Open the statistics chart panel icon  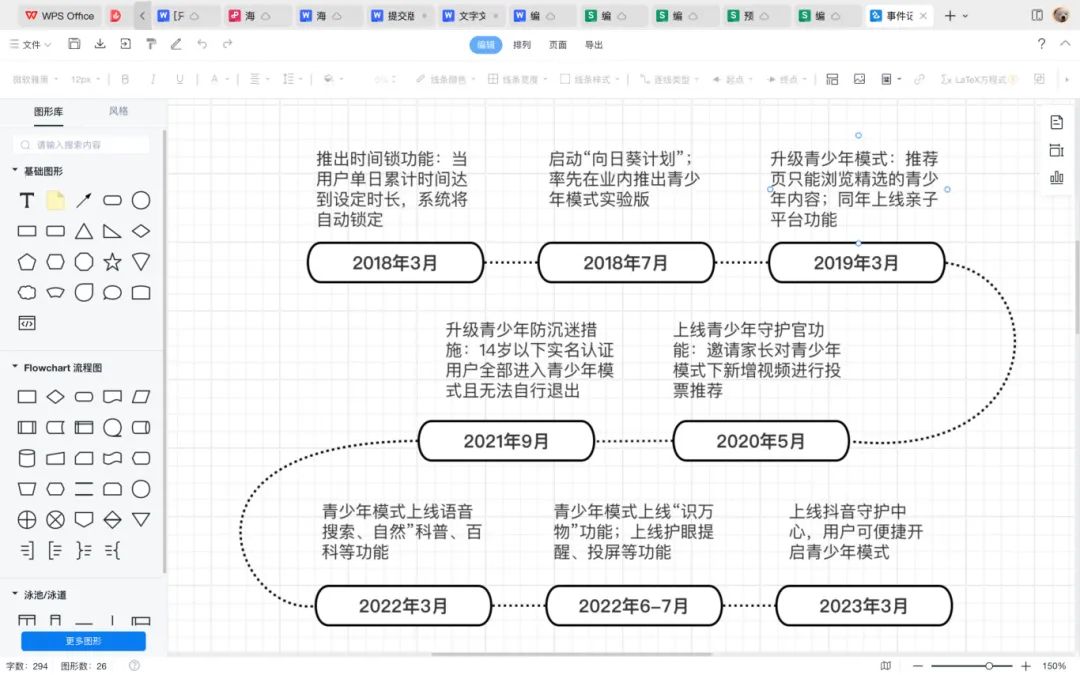coord(1057,178)
